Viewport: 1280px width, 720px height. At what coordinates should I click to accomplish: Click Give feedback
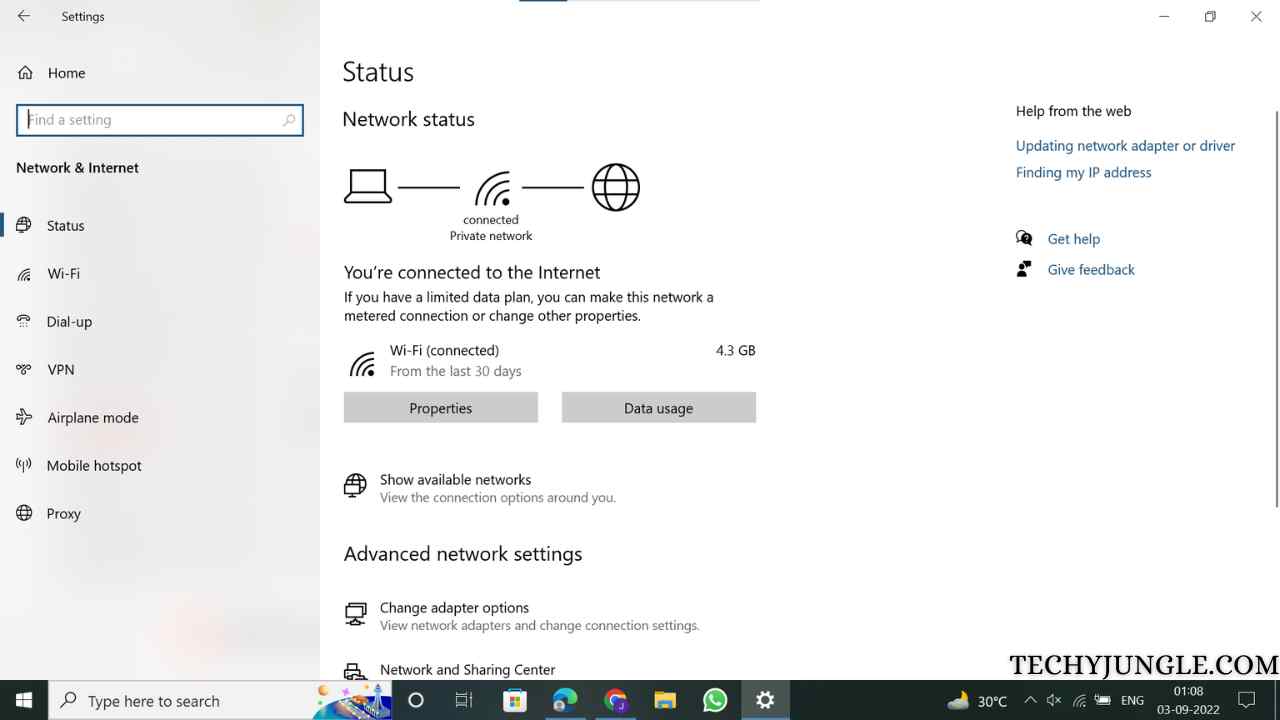point(1091,270)
